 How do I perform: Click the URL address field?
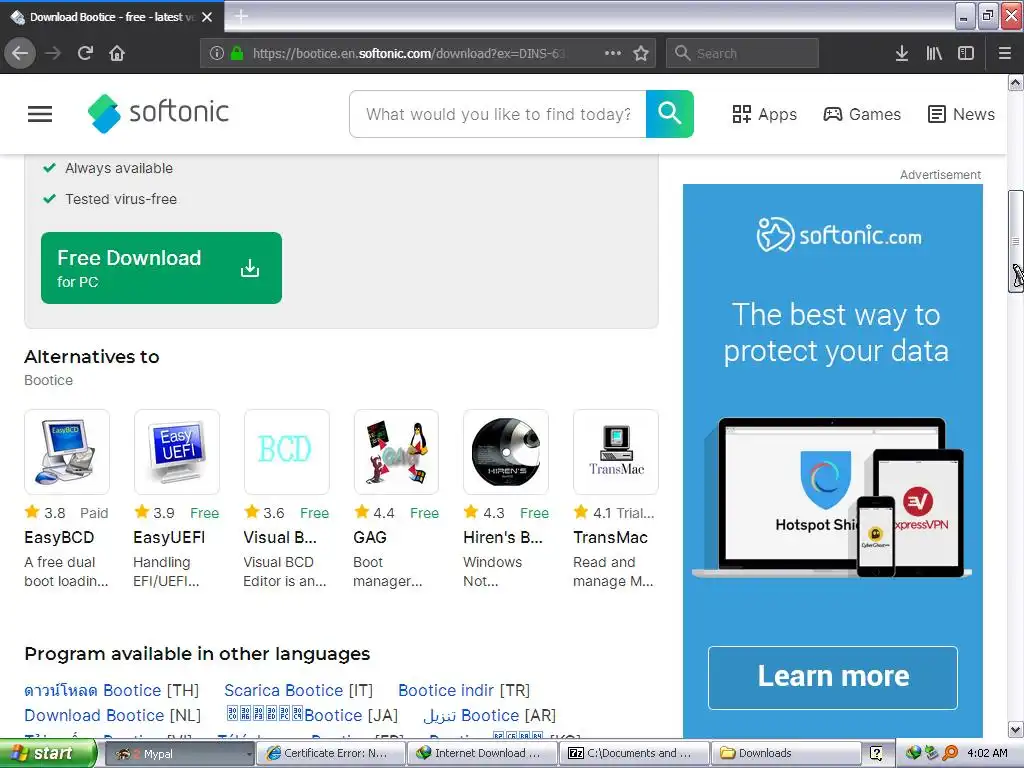pyautogui.click(x=409, y=53)
